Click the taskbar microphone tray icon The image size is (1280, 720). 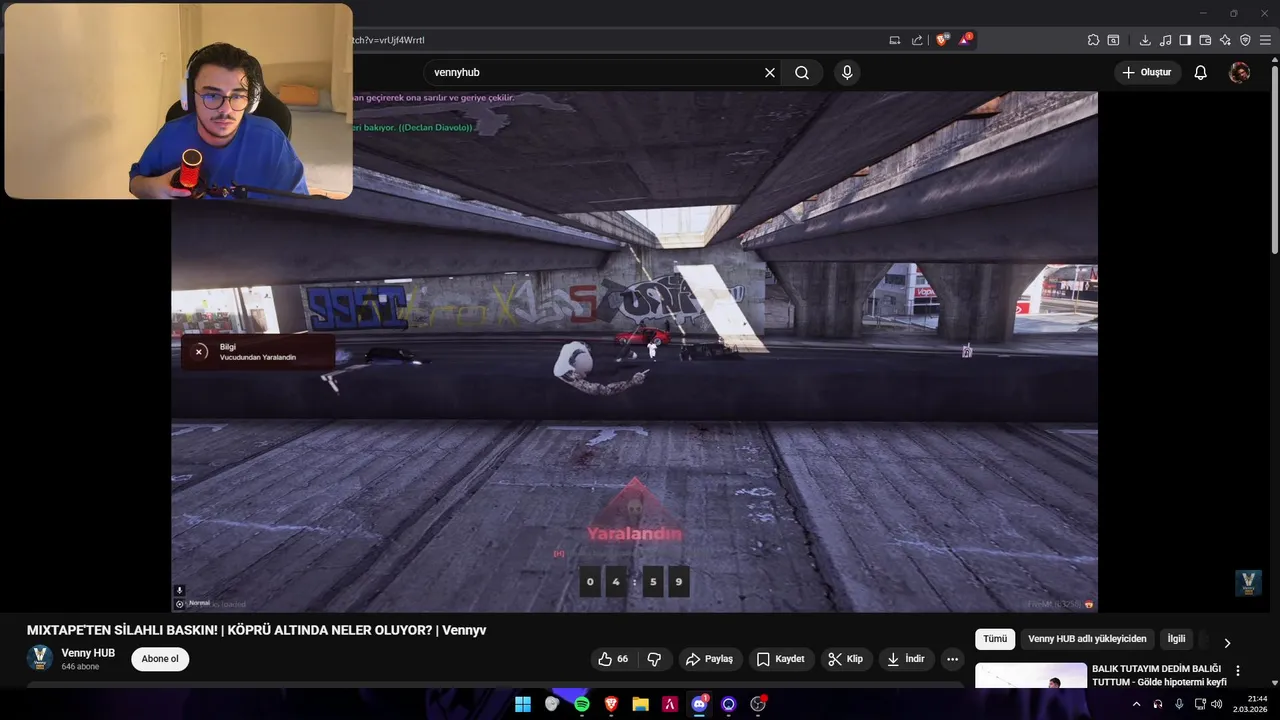point(1179,704)
